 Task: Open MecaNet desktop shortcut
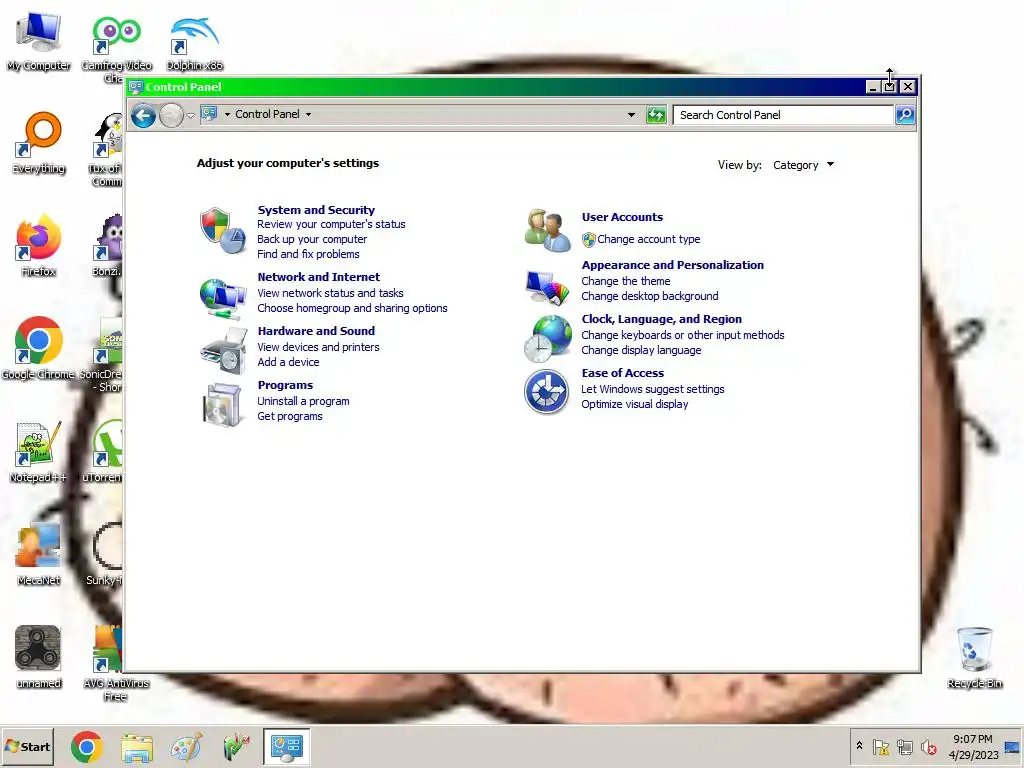point(39,554)
